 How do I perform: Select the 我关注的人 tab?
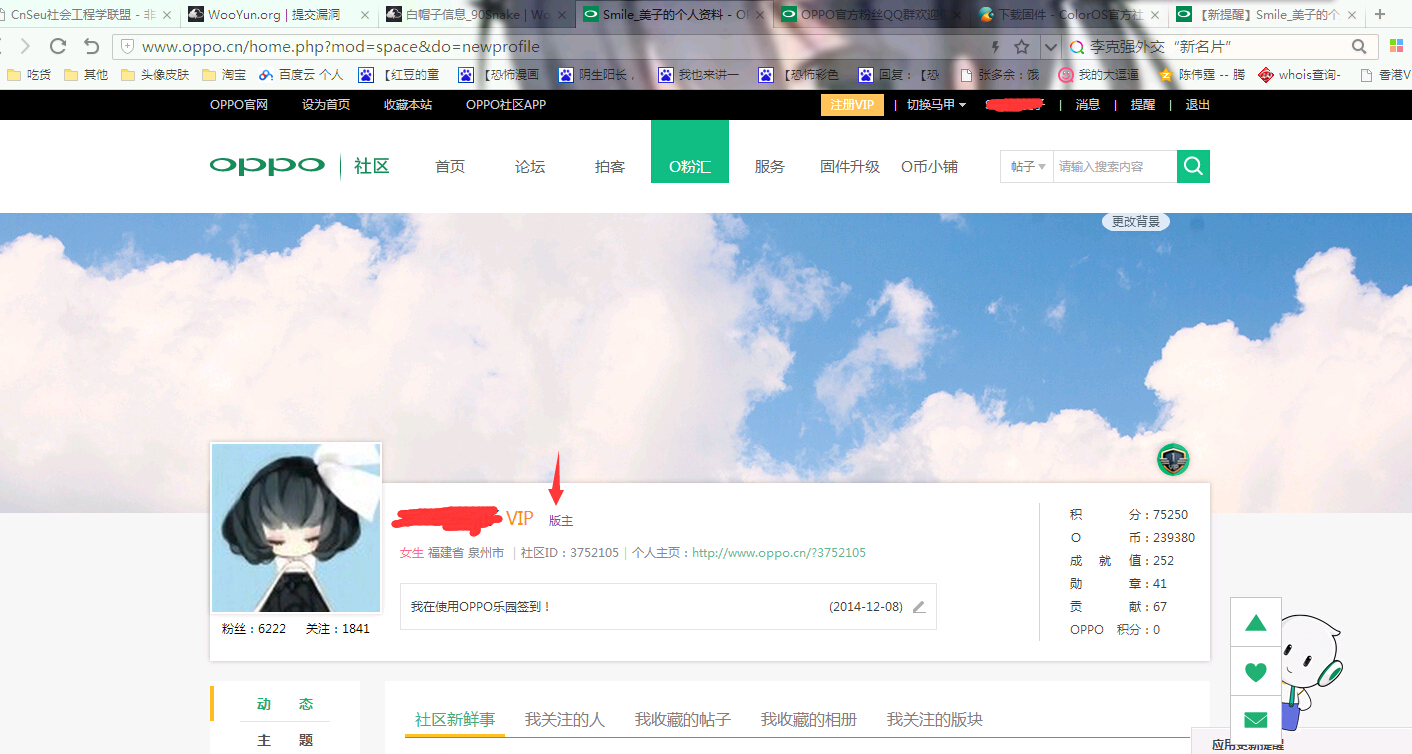click(565, 720)
